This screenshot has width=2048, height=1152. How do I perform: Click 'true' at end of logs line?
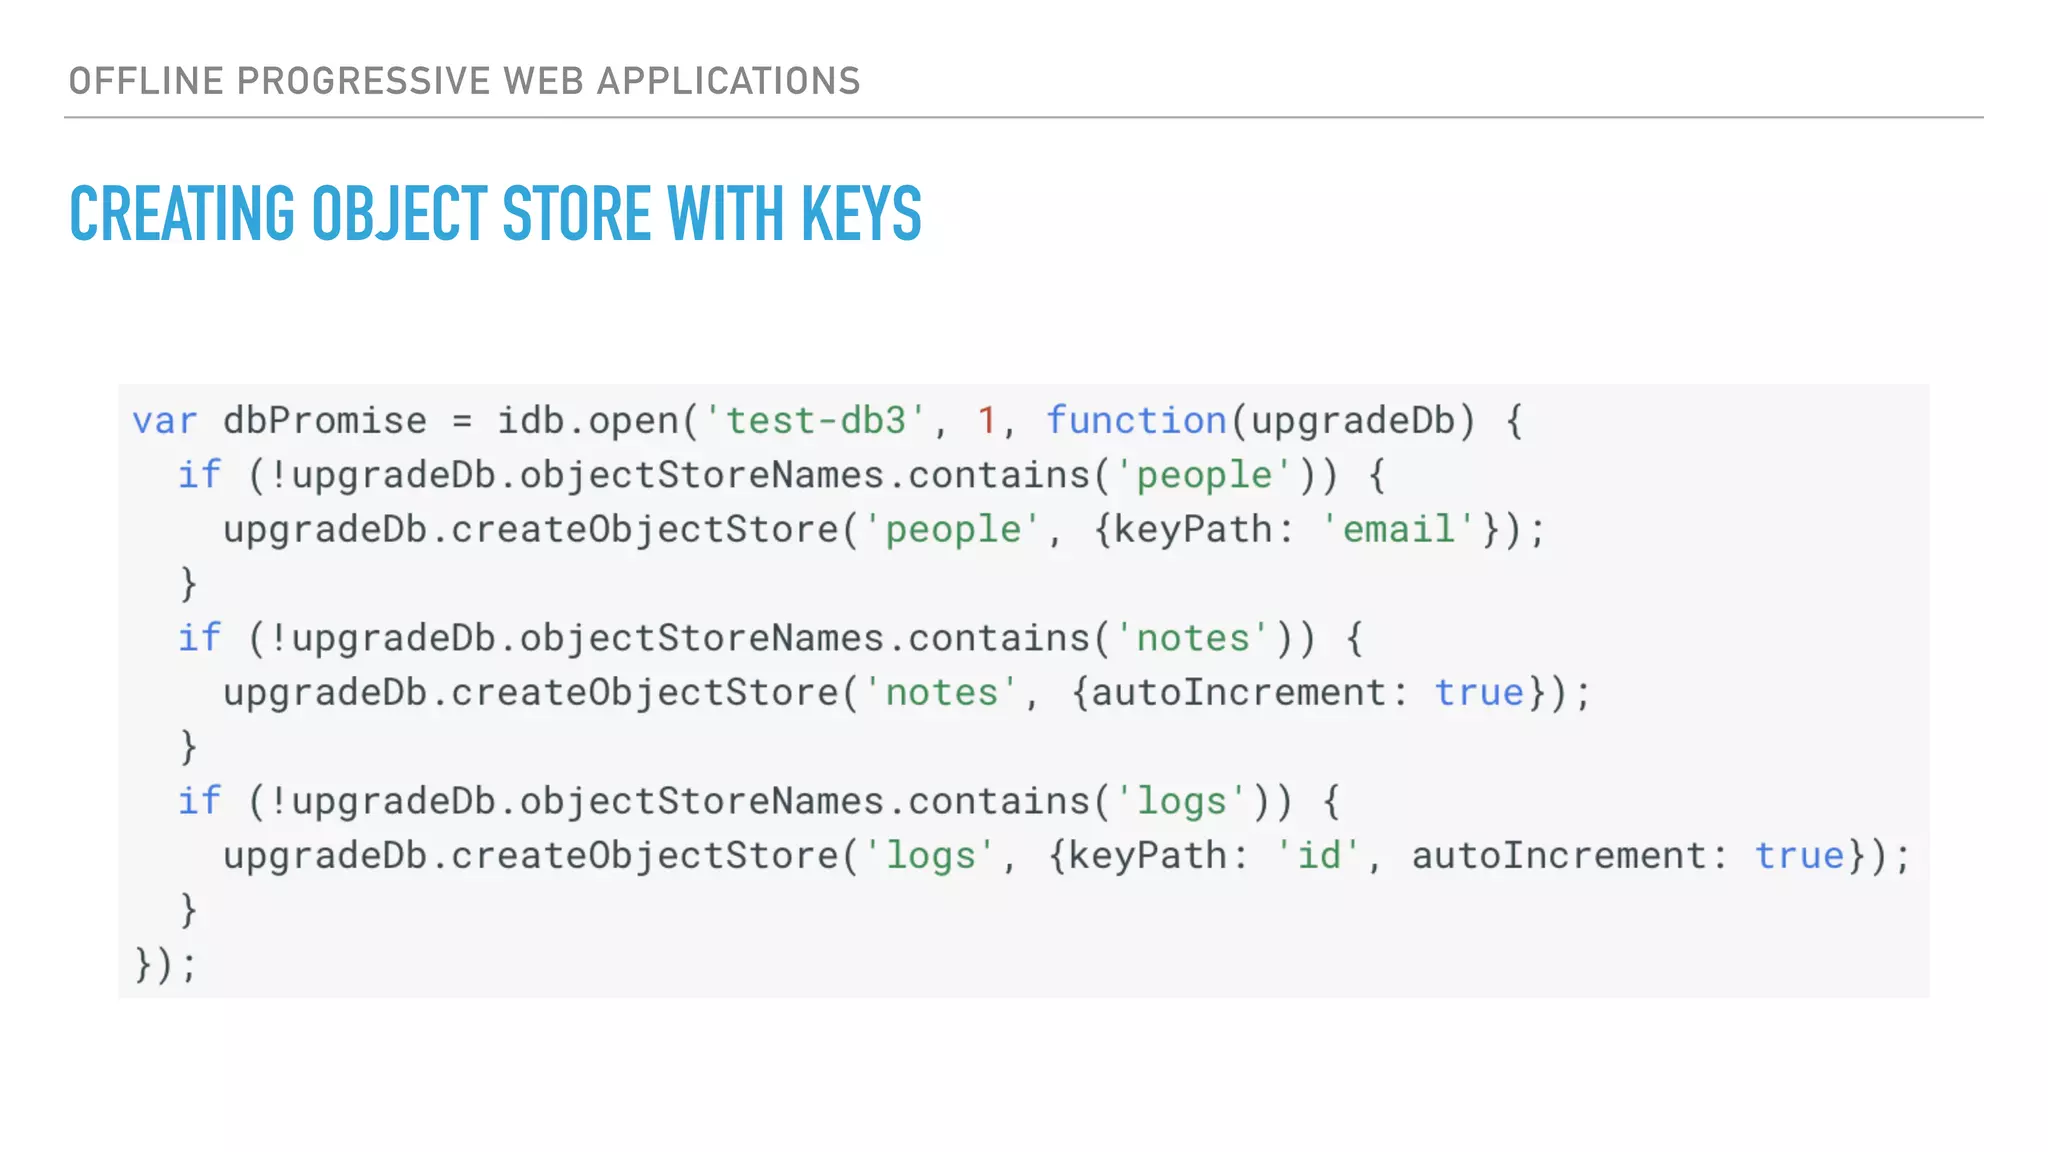click(x=1799, y=856)
